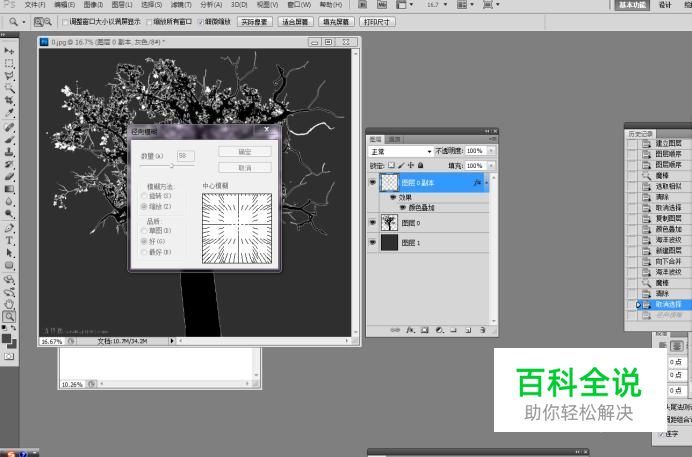692x457 pixels.
Task: Select the Clone Stamp tool
Action: click(9, 152)
